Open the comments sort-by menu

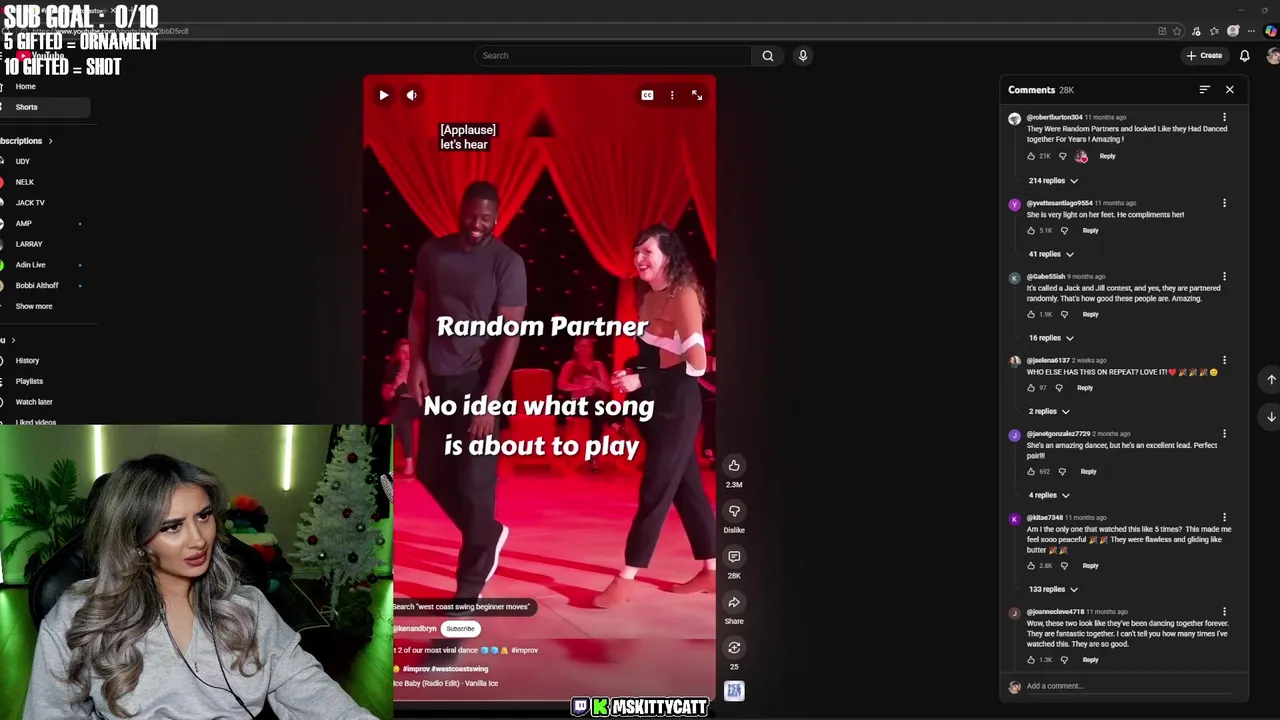pos(1204,90)
